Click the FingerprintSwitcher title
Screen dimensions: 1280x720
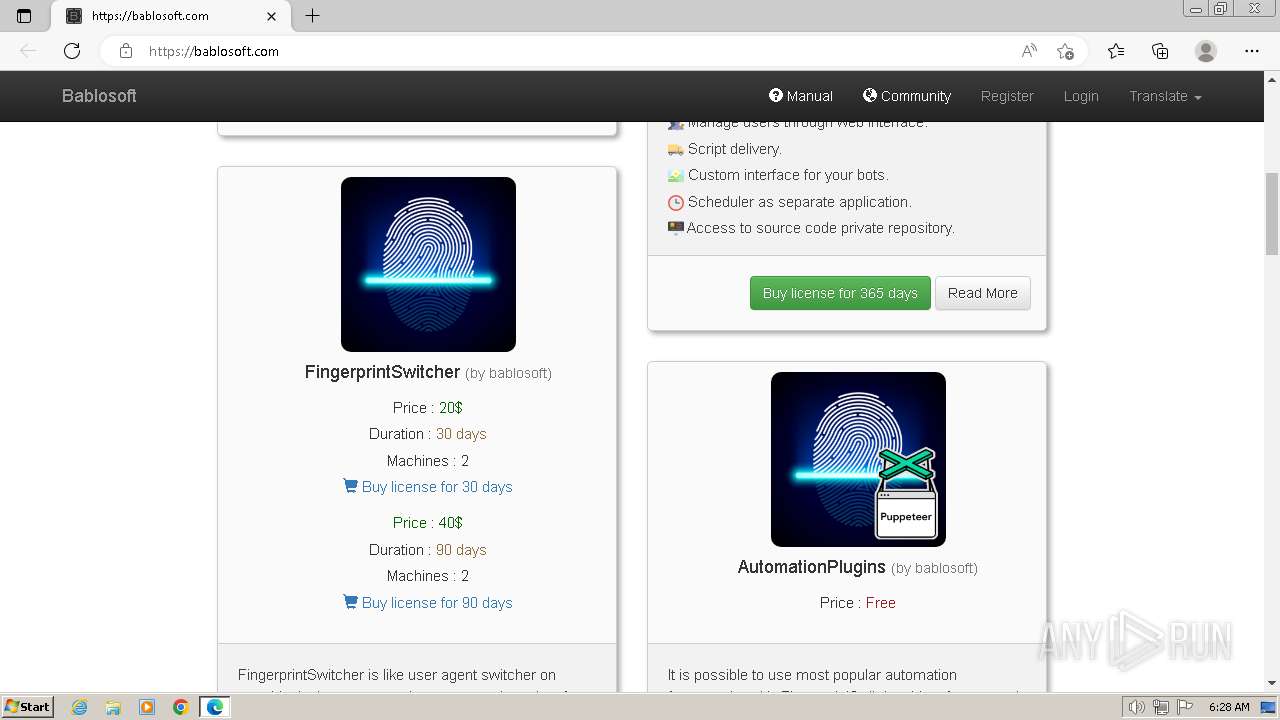[x=382, y=372]
